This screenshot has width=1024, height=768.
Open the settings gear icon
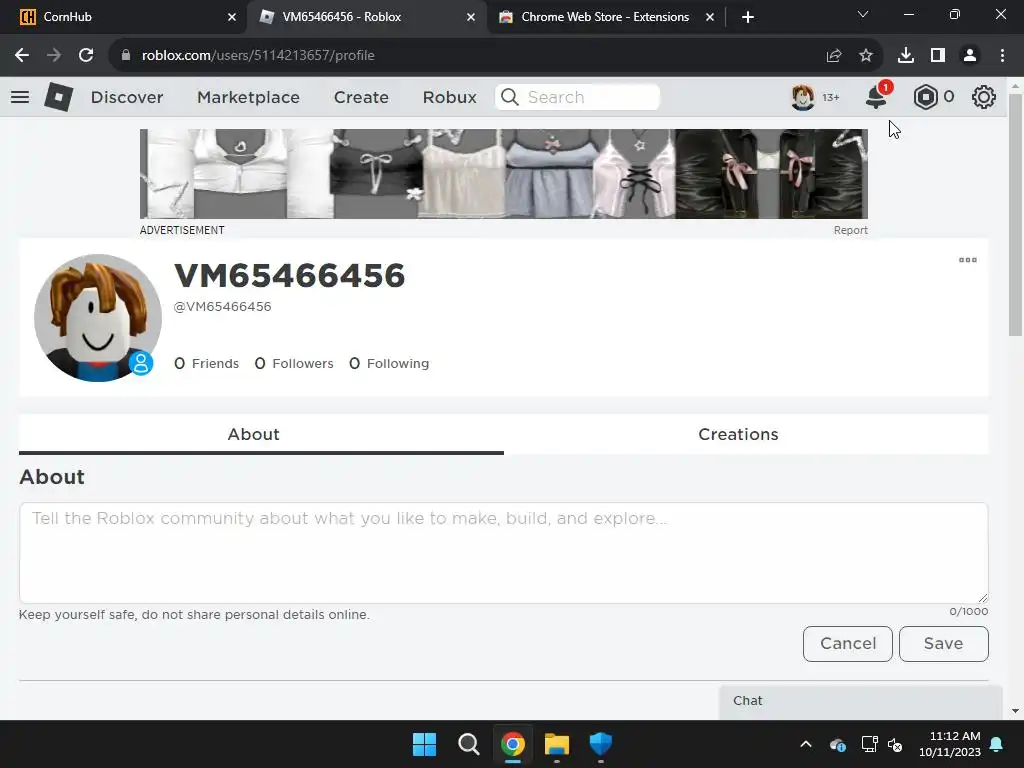984,97
